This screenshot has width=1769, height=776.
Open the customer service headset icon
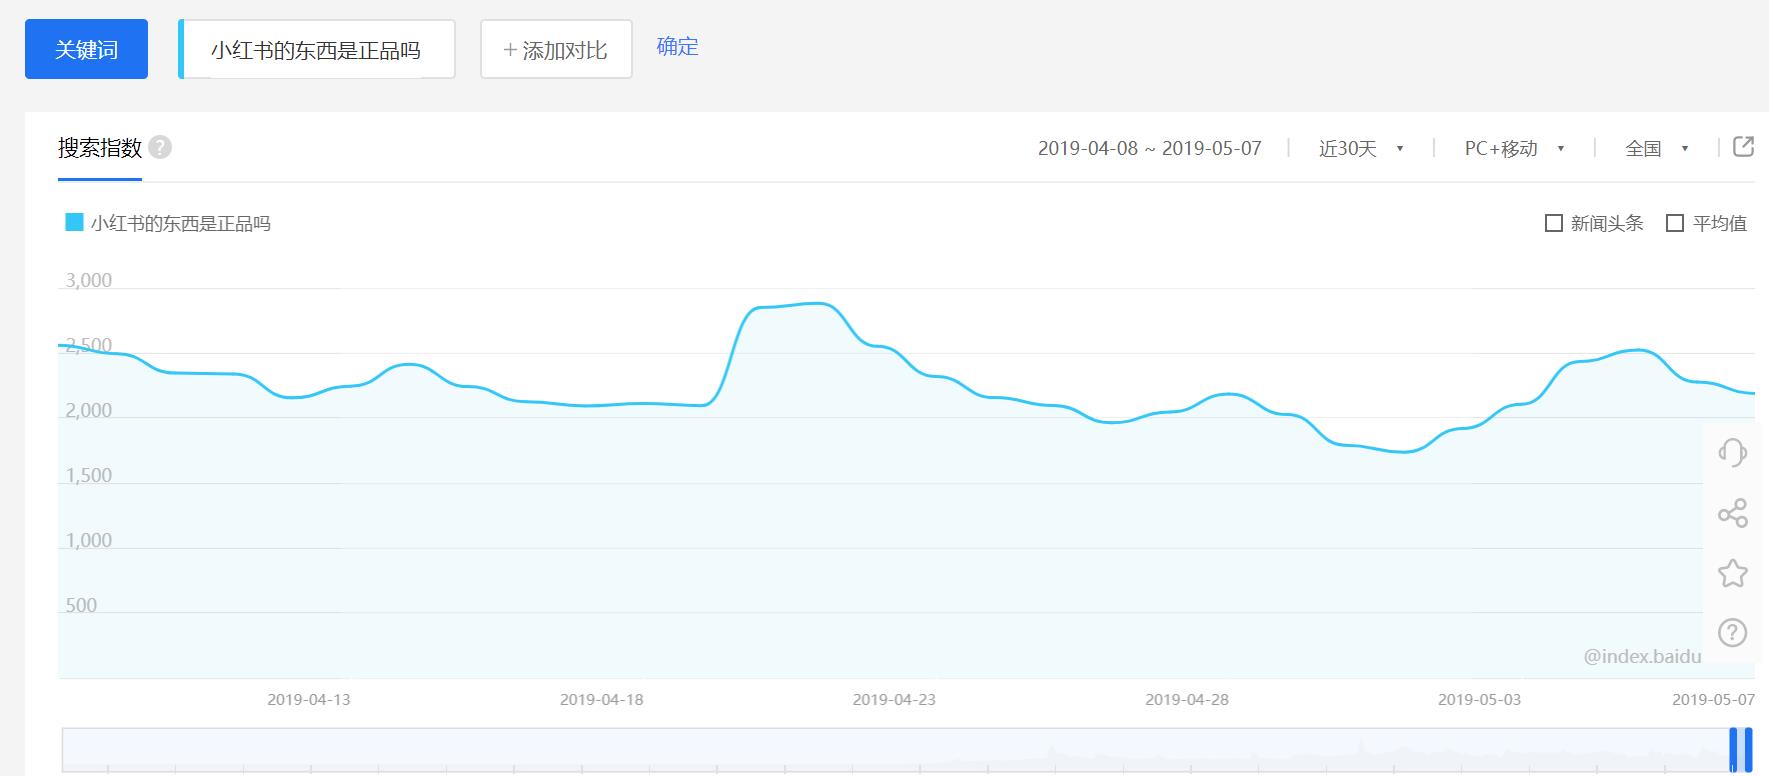tap(1732, 452)
